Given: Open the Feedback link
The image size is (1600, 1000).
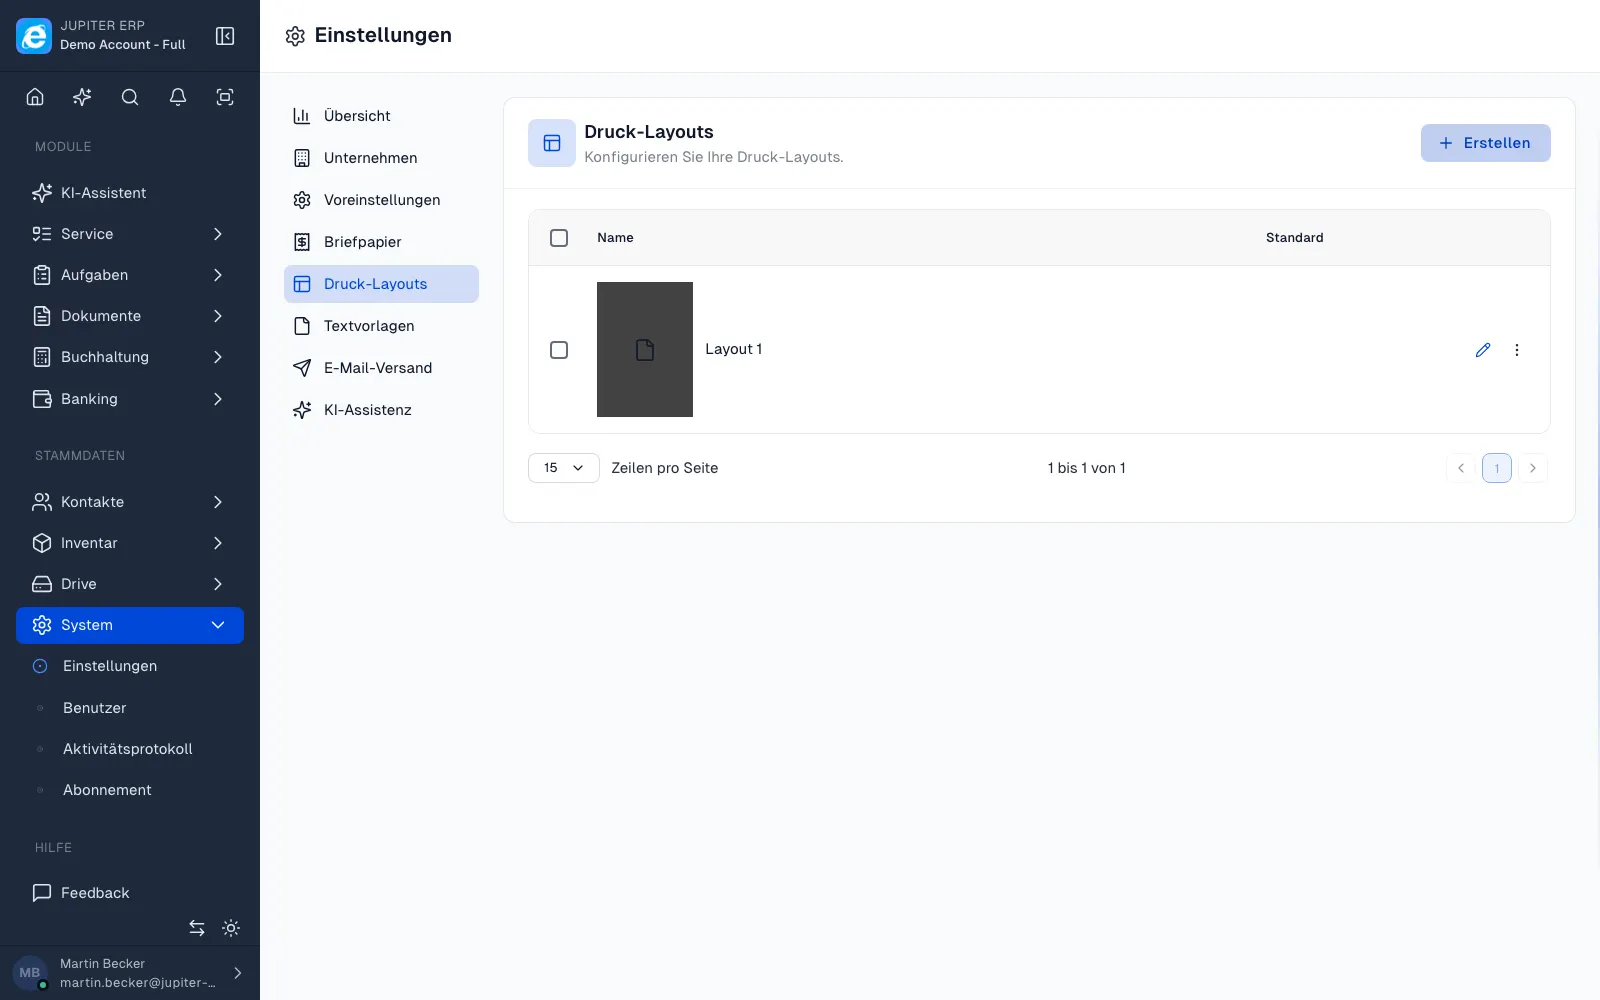Looking at the screenshot, I should point(130,893).
